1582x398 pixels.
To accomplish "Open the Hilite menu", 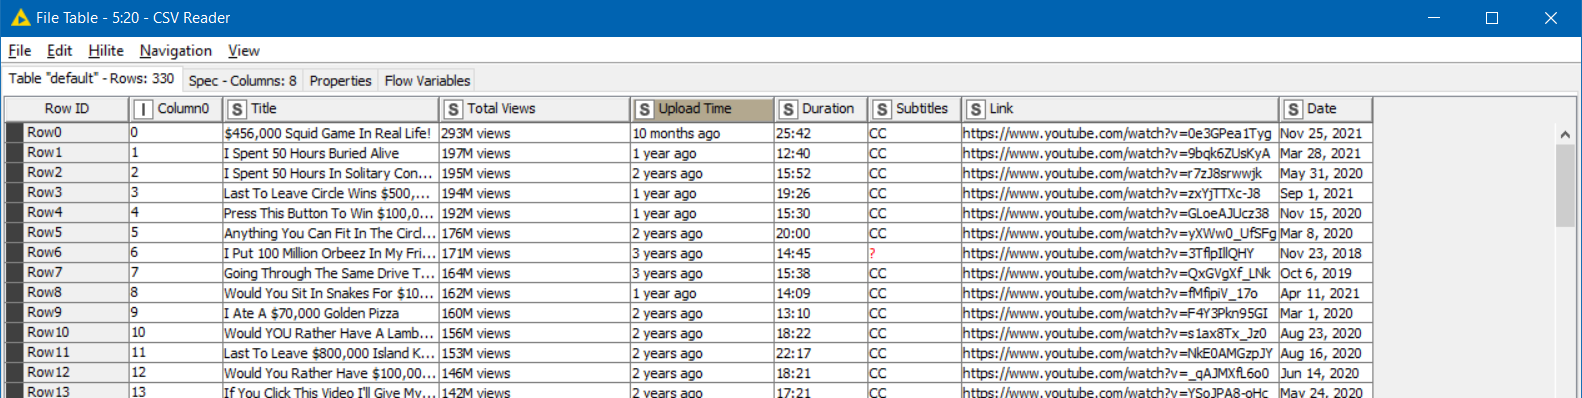I will (x=105, y=51).
